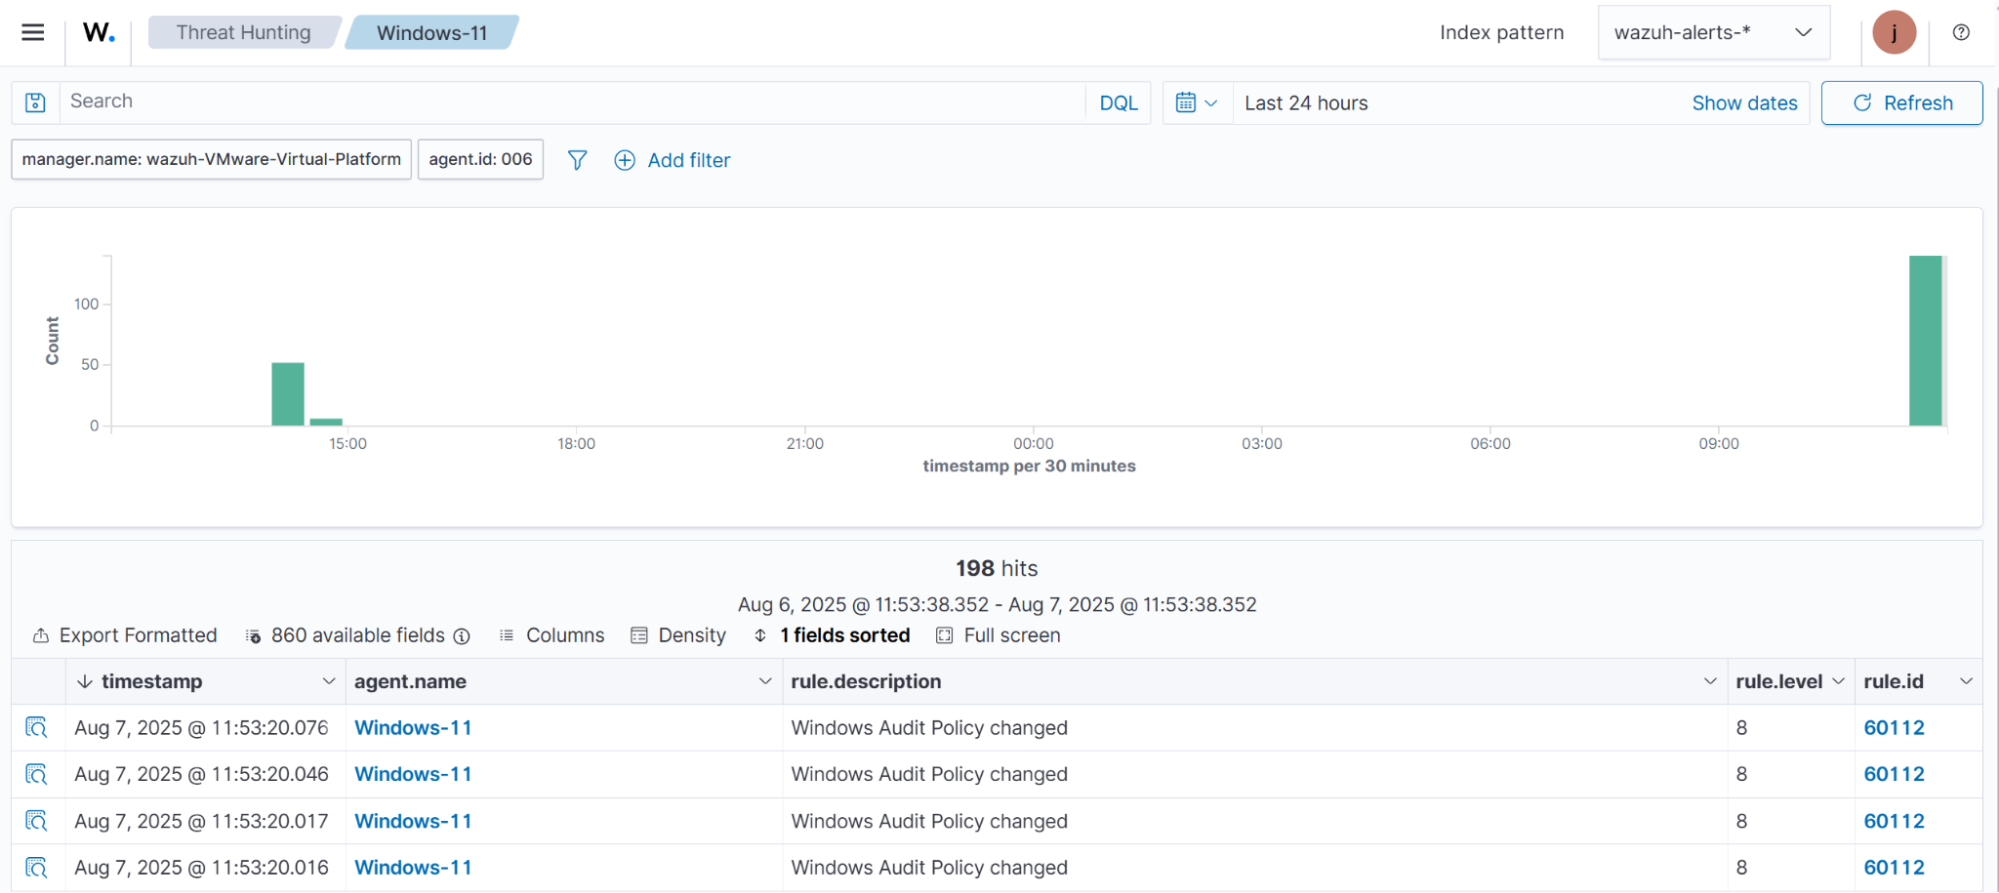Image resolution: width=1999 pixels, height=893 pixels.
Task: Inspect document details for 11:53:20.076 row
Action: pos(36,727)
